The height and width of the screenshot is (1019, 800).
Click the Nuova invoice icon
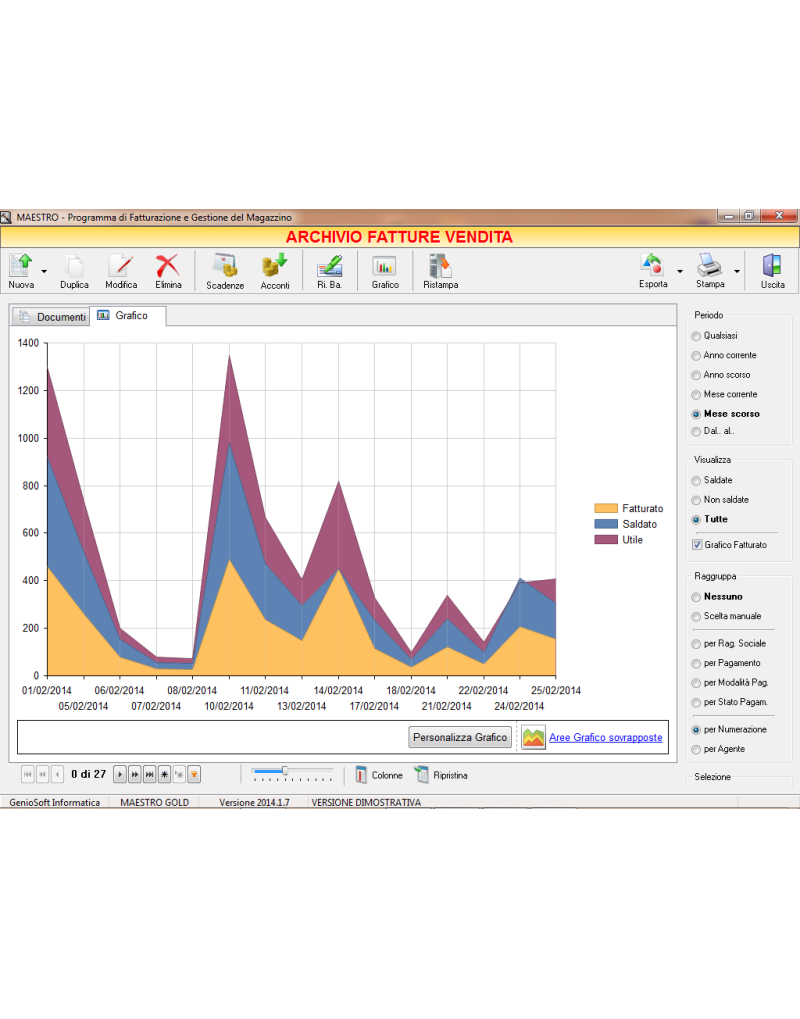tap(21, 270)
